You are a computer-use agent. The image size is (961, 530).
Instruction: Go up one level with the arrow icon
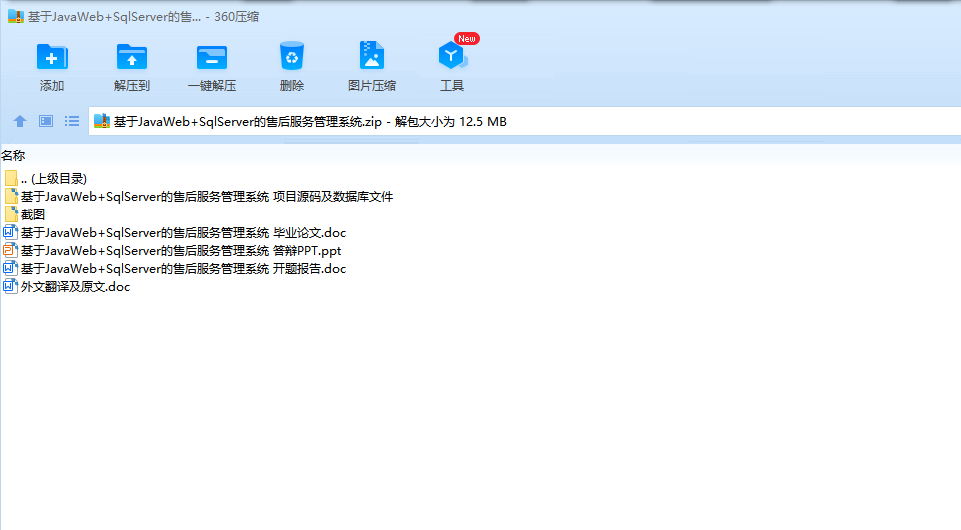coord(20,121)
